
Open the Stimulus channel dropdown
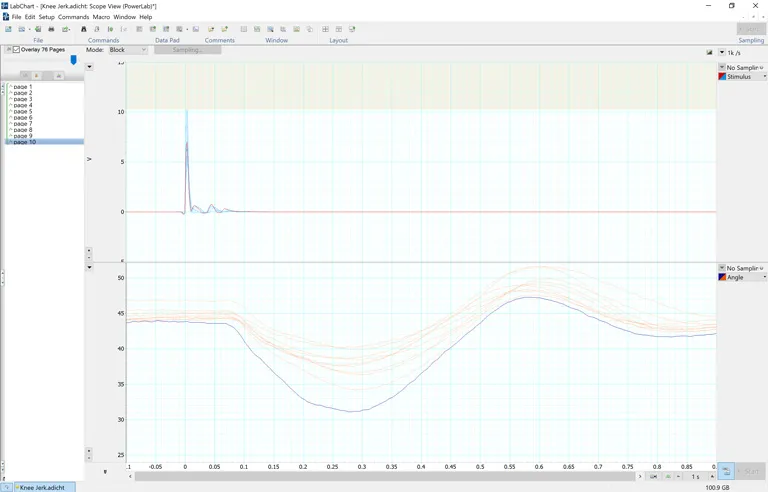tap(741, 76)
